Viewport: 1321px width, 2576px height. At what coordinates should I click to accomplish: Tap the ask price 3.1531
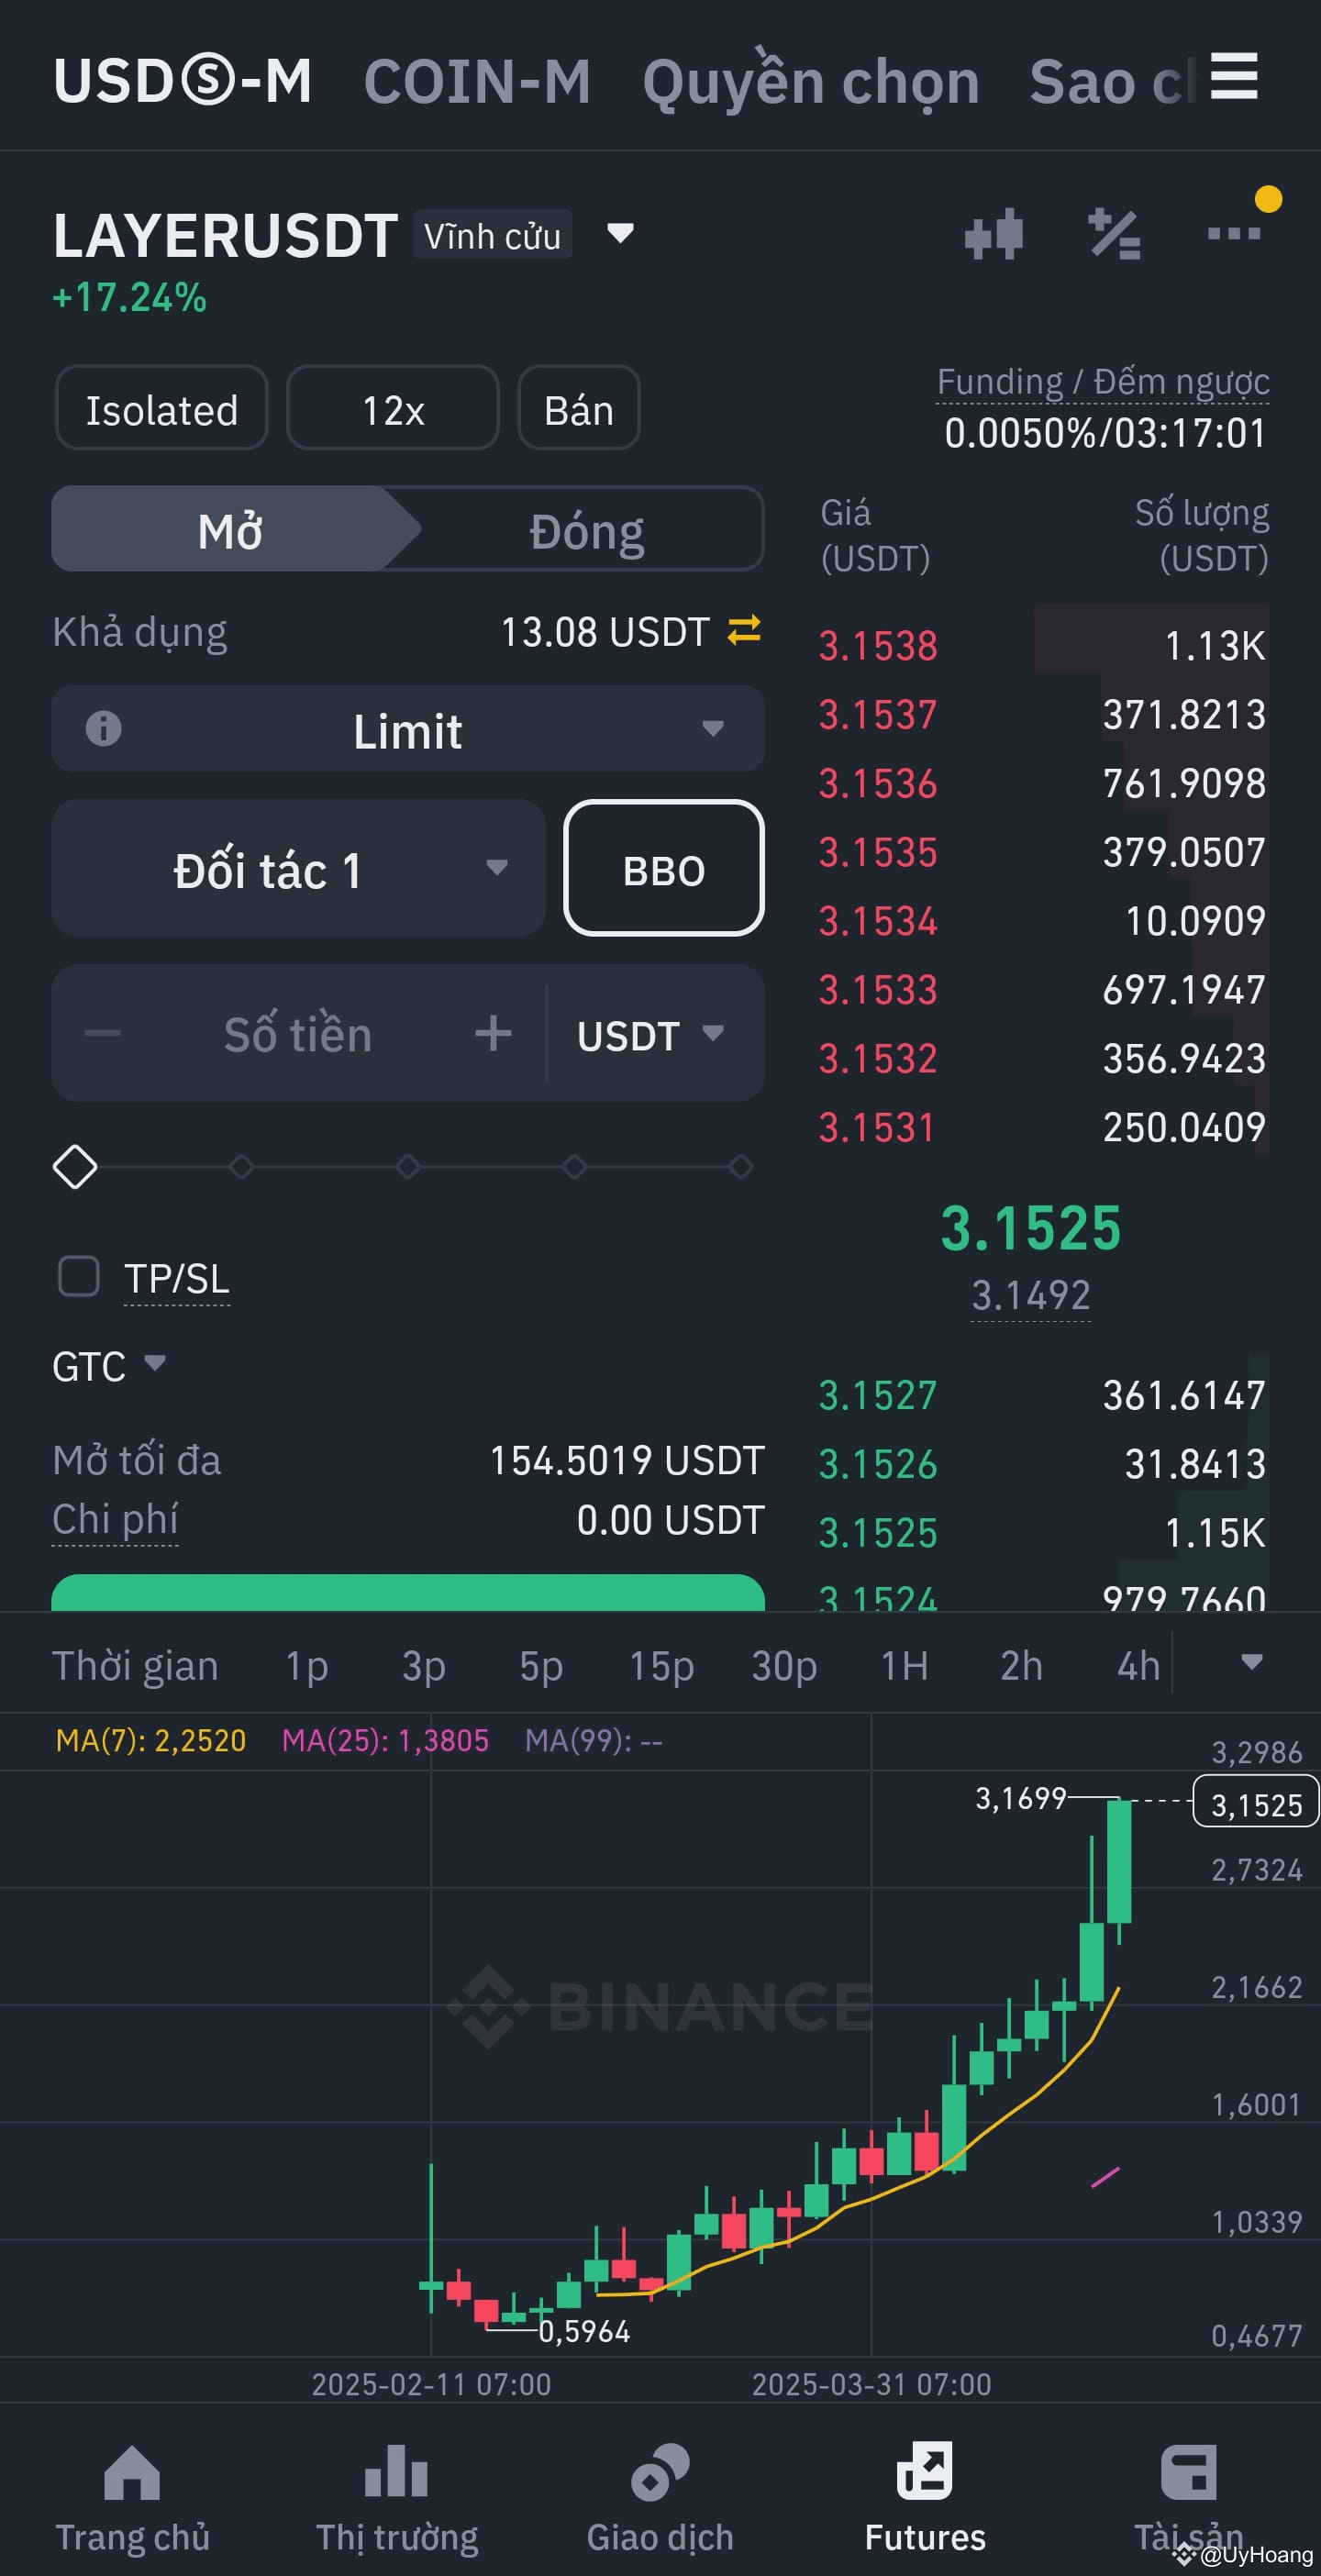click(x=876, y=1128)
